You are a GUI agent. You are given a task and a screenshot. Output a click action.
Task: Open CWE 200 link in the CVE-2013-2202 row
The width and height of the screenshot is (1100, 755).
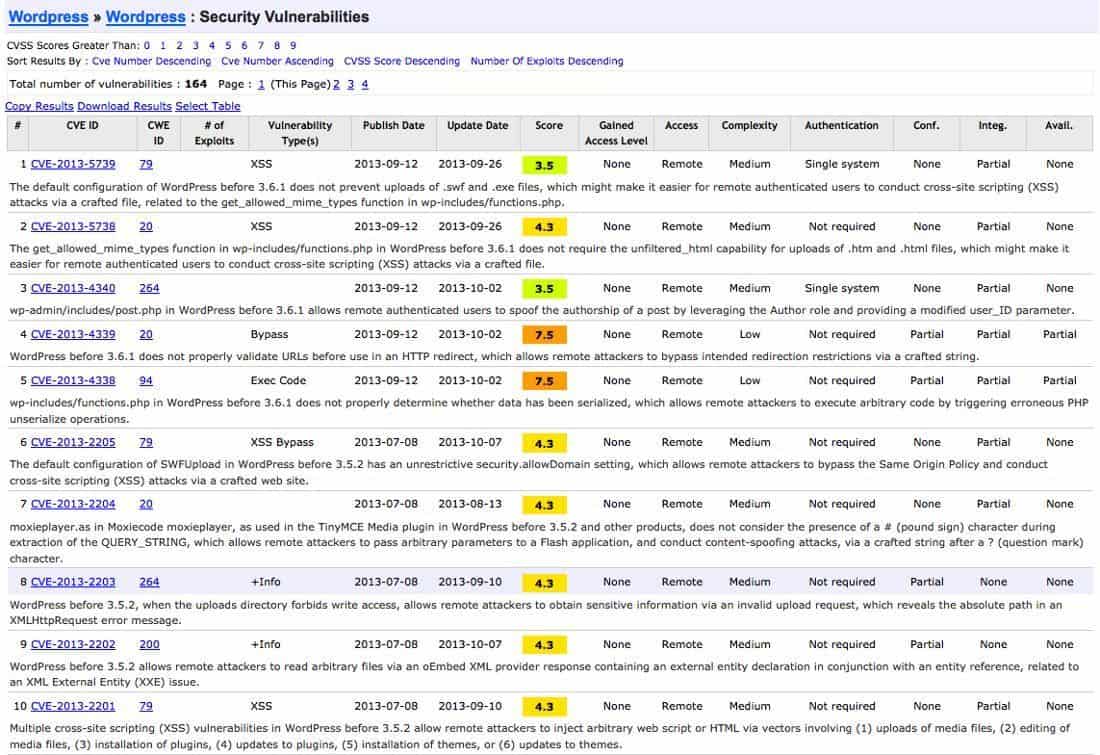click(x=149, y=645)
